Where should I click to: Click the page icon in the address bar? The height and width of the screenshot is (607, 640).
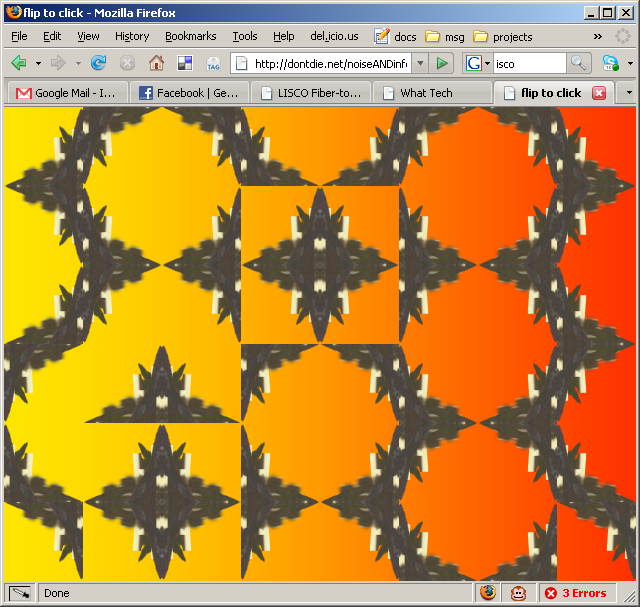click(242, 63)
